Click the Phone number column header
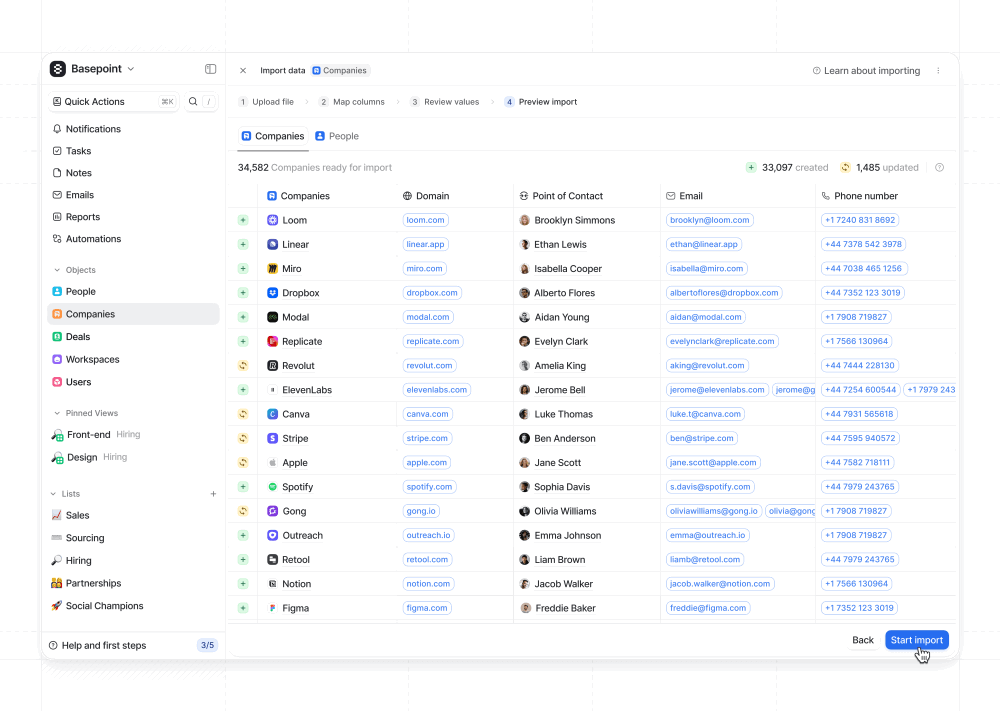 coord(859,196)
